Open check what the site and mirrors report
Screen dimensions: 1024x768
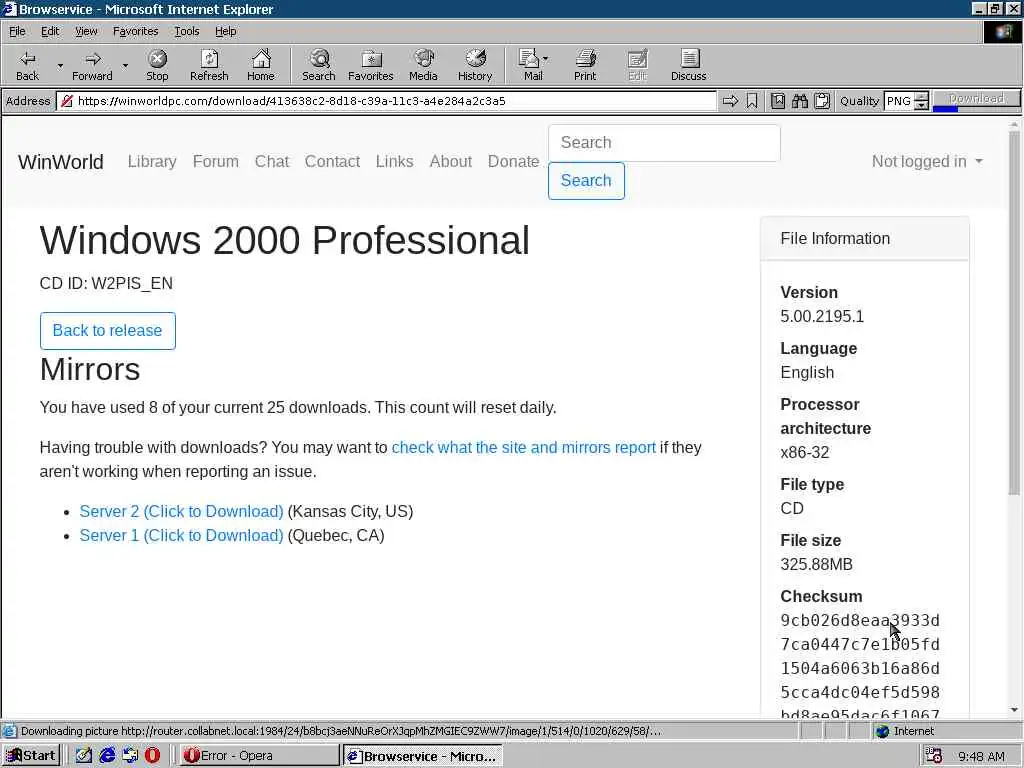pos(523,447)
